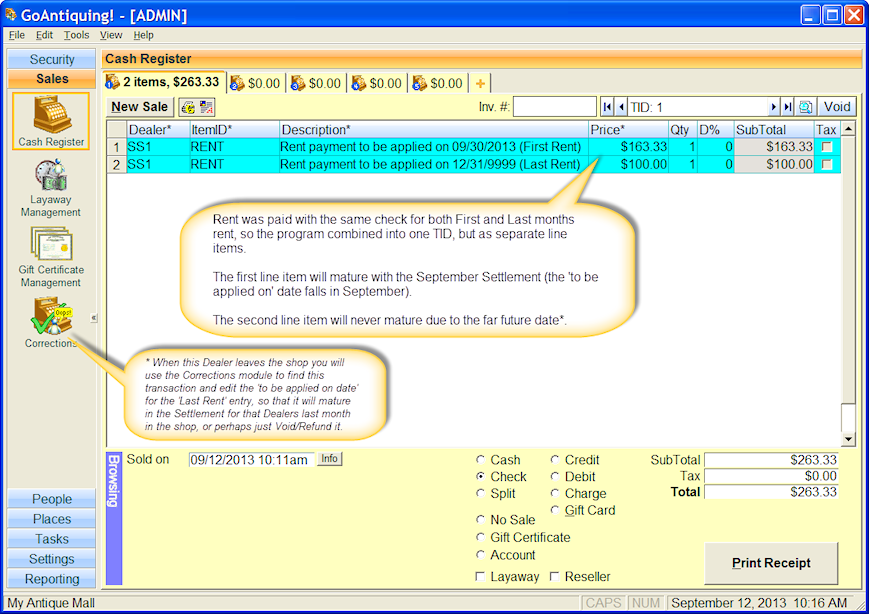Click the Price column header

[x=628, y=130]
